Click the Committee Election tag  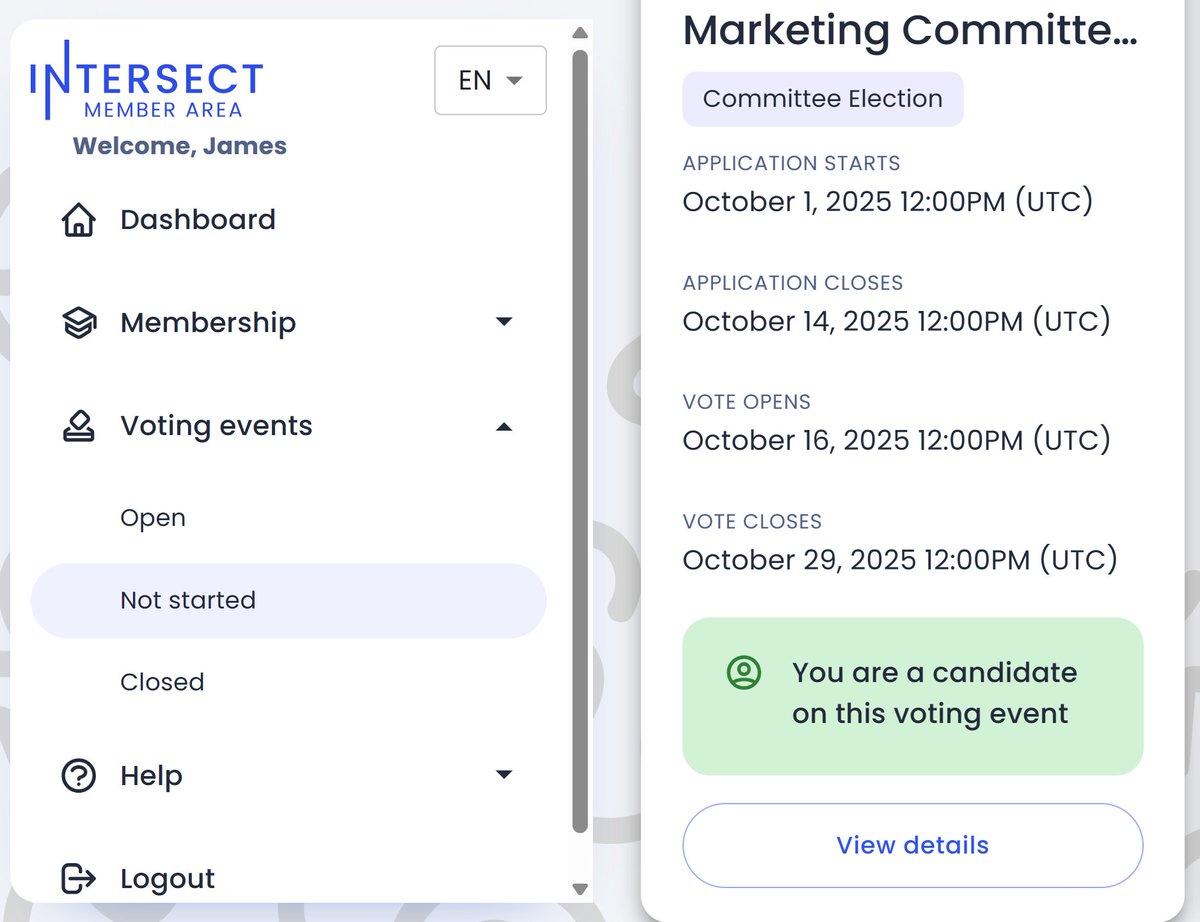822,99
